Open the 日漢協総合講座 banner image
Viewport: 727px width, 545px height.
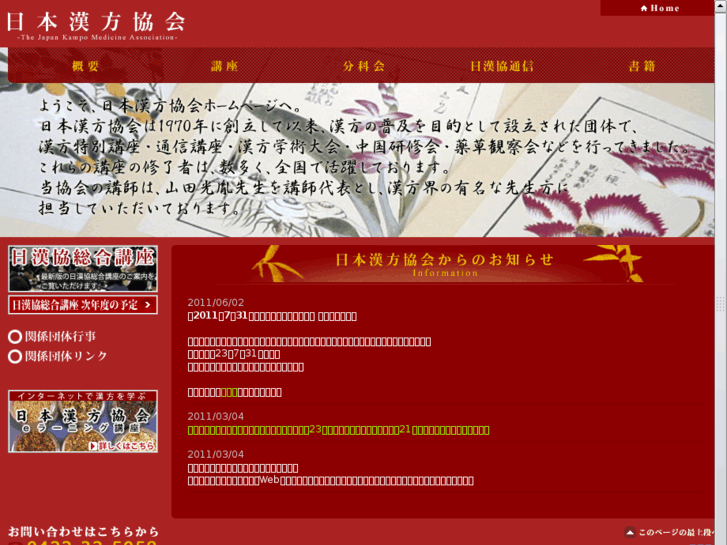83,269
